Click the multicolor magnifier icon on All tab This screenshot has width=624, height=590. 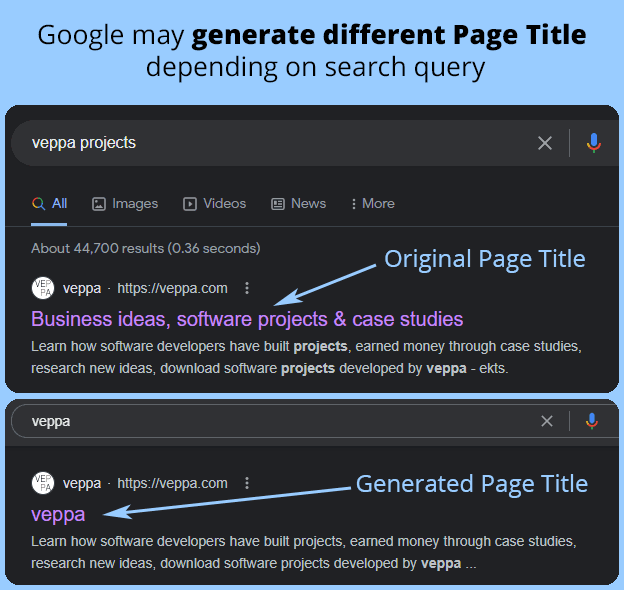tap(38, 204)
